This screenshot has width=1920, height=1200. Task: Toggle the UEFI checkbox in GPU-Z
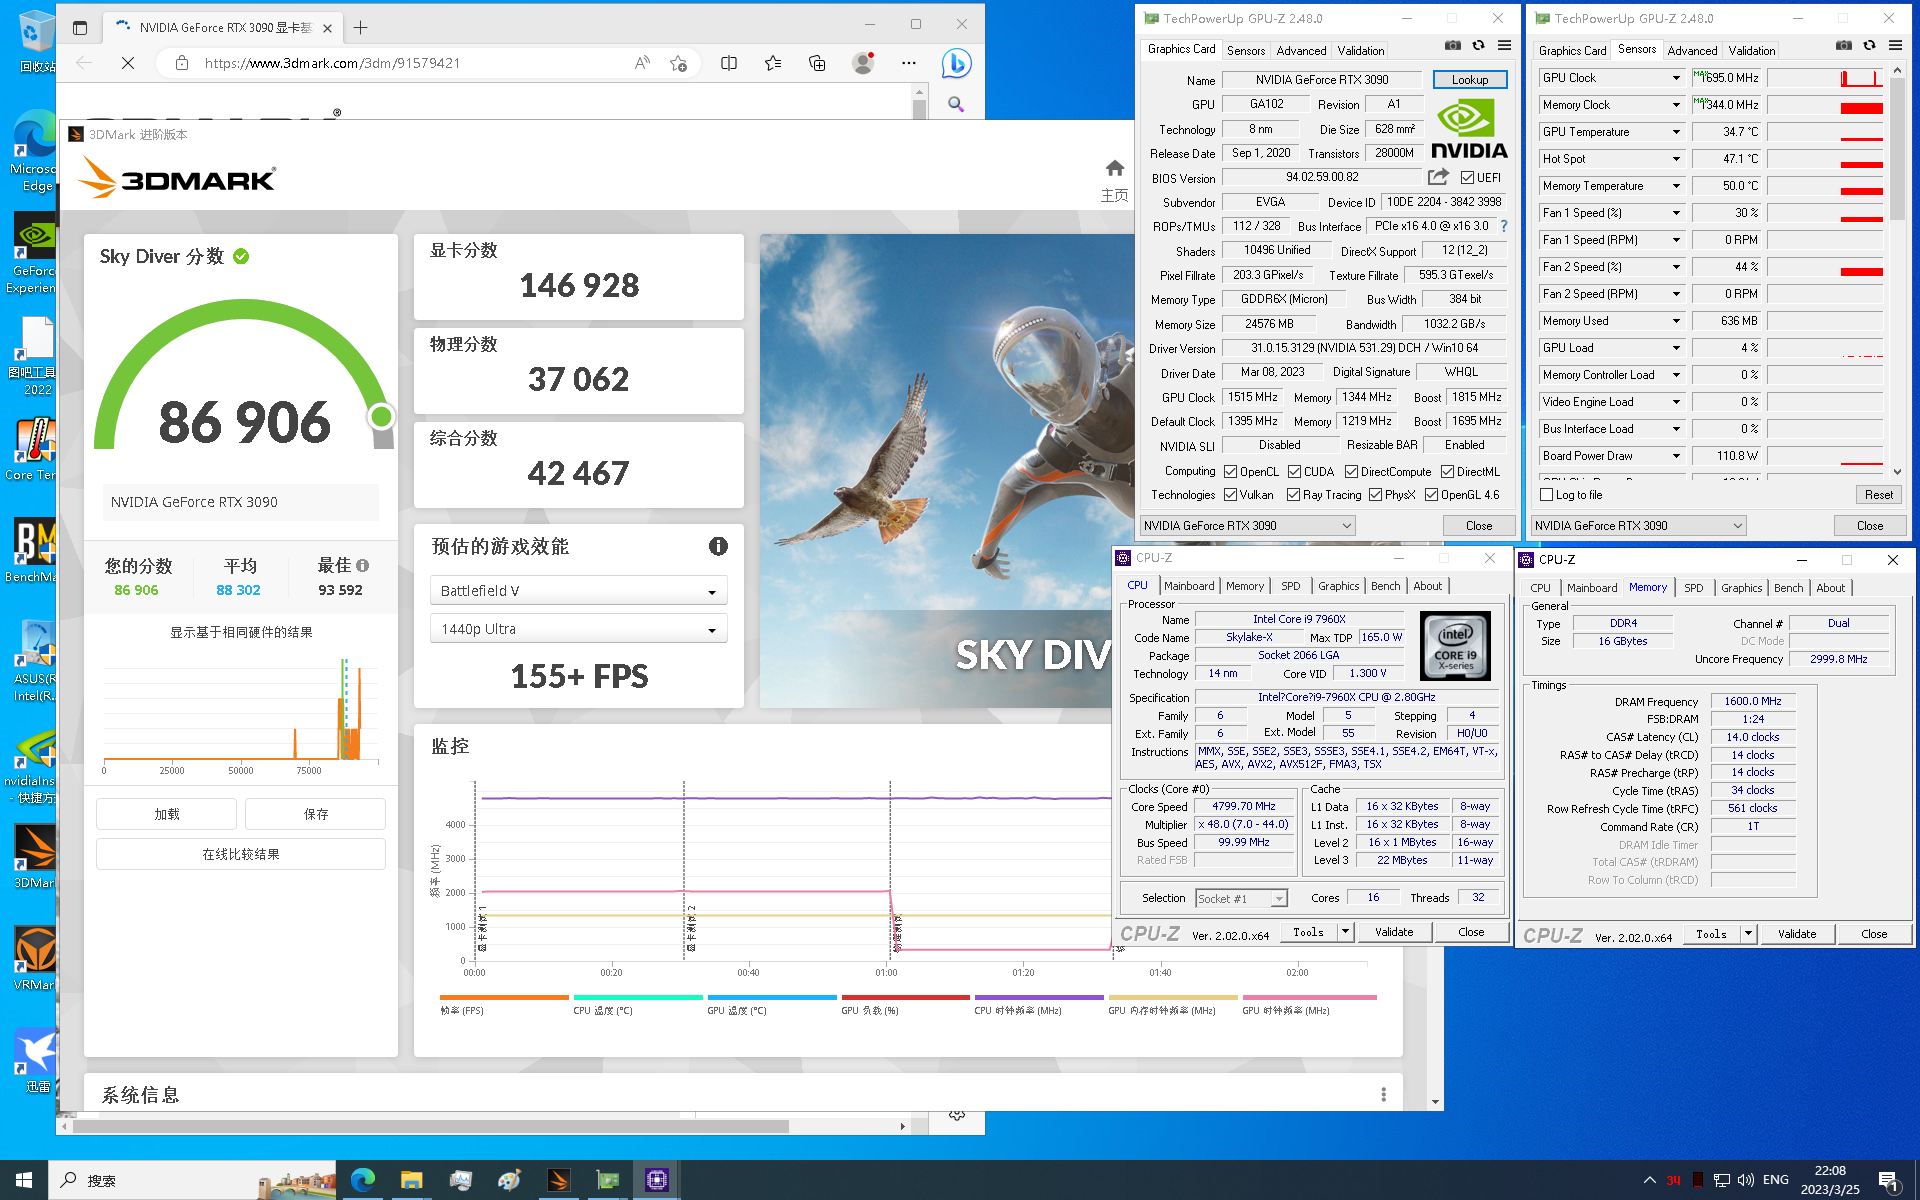1467,178
